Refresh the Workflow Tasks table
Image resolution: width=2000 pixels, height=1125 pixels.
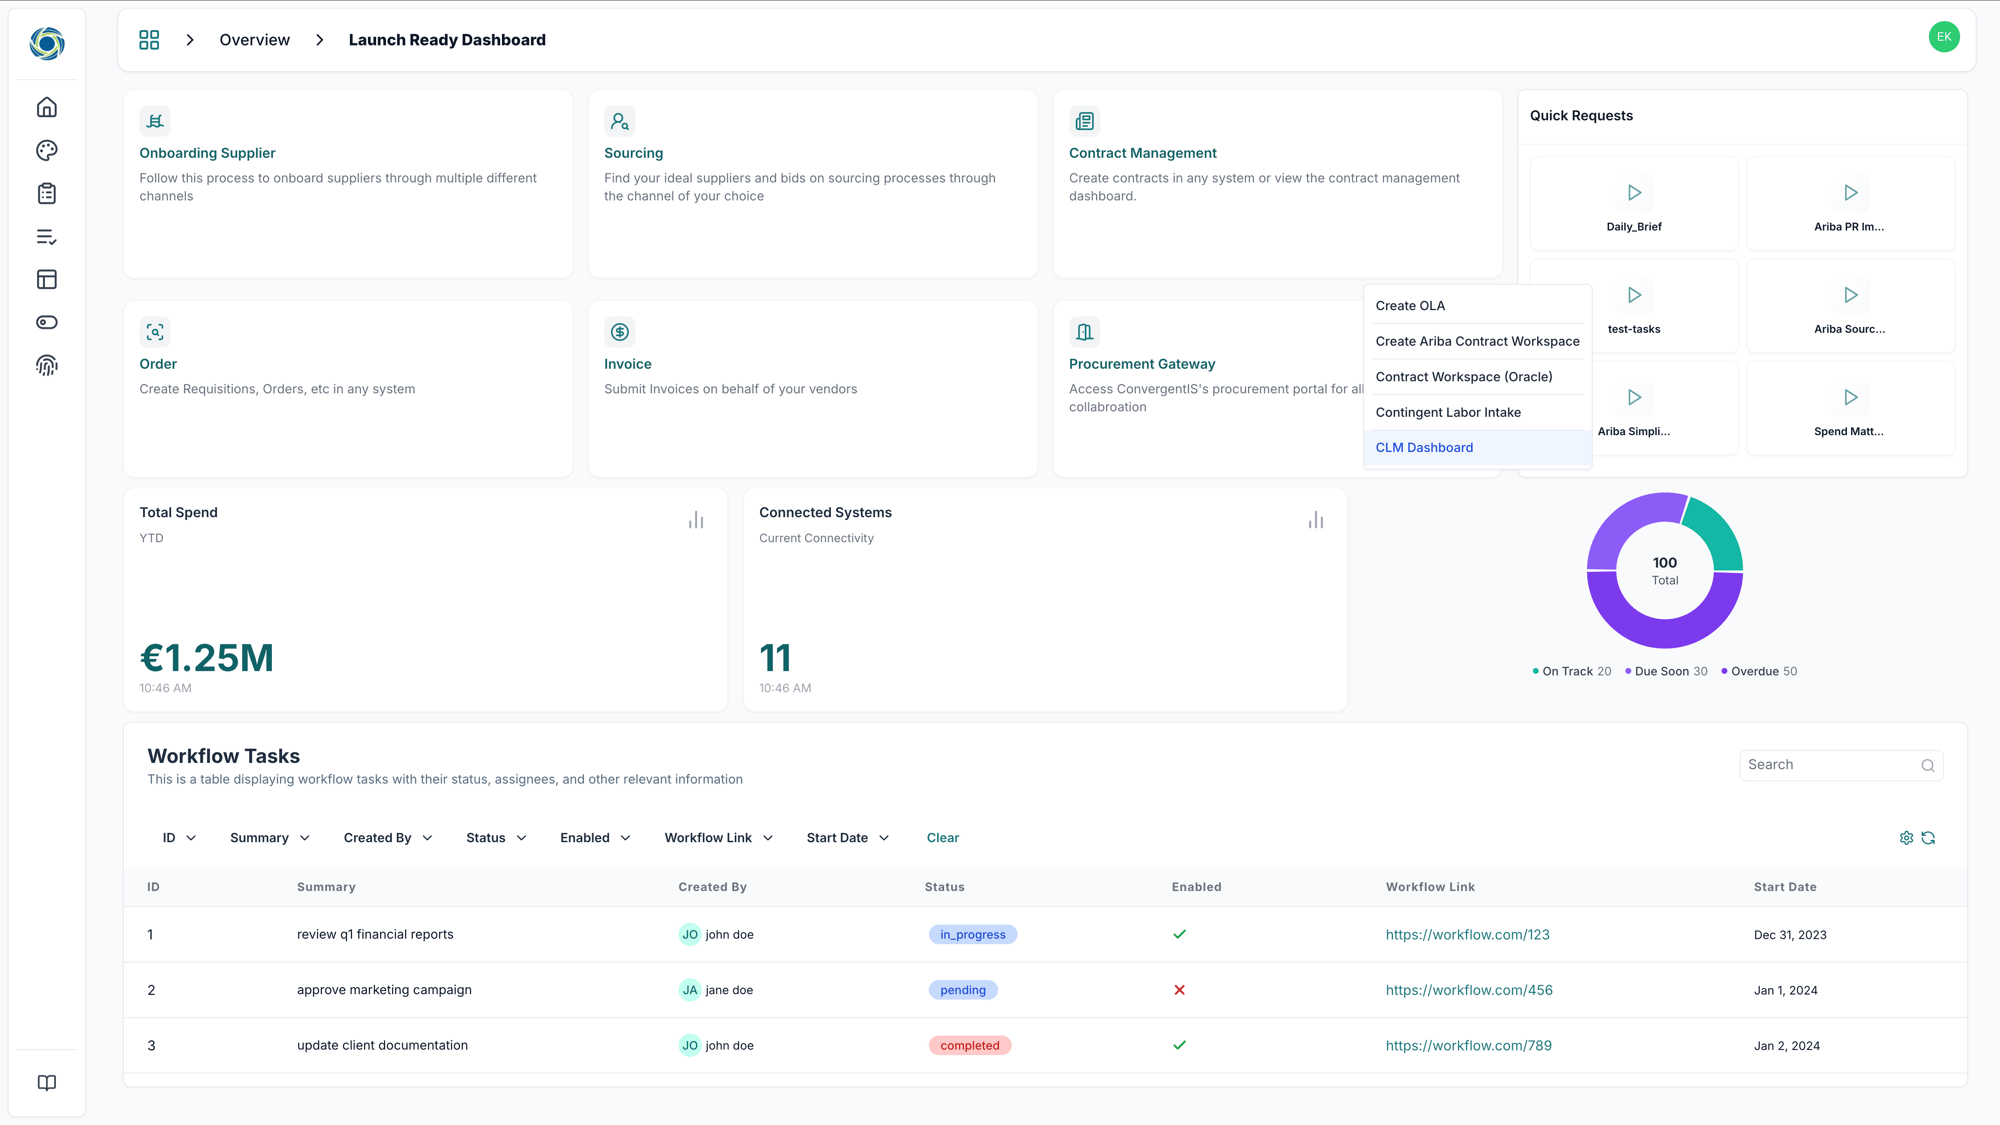pos(1928,838)
